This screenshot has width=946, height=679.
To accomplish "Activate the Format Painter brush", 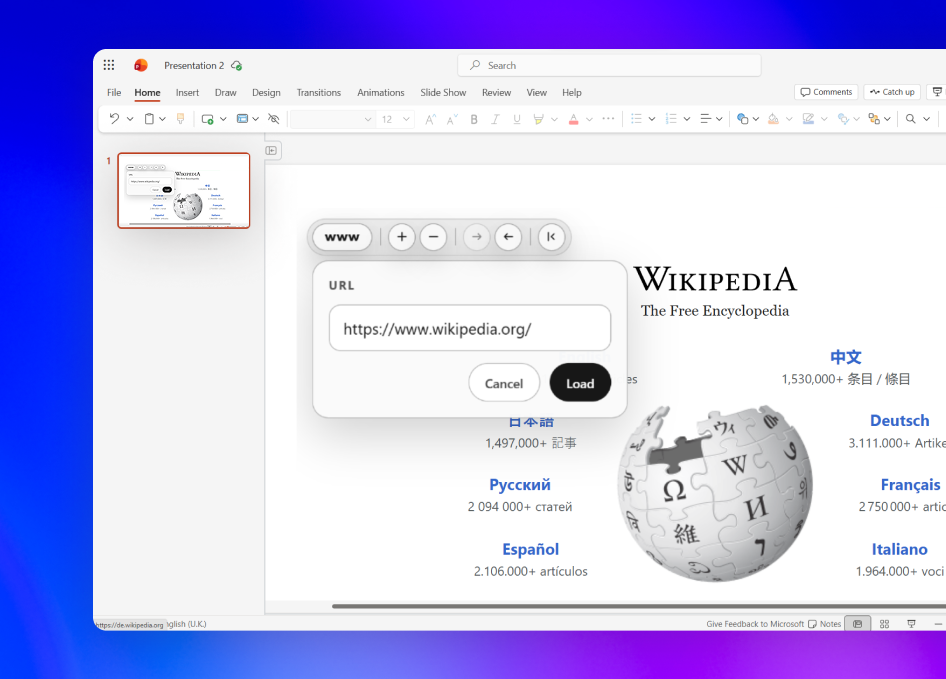I will pyautogui.click(x=180, y=119).
